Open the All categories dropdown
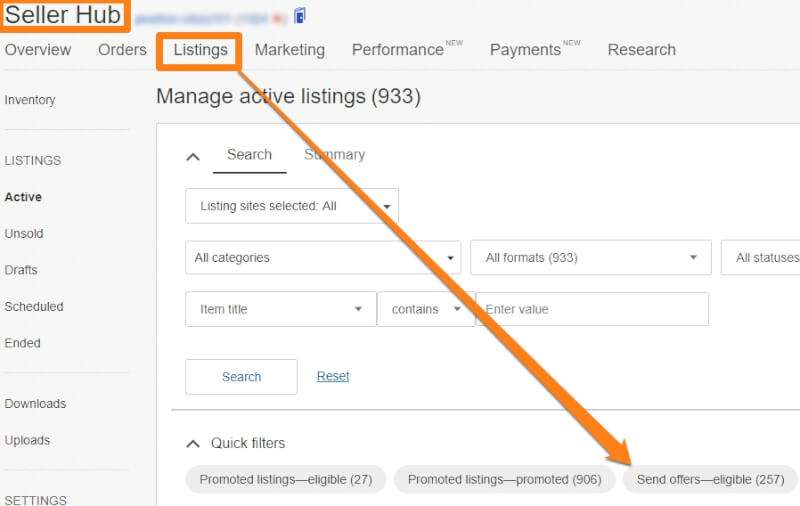Viewport: 800px width, 506px height. [x=323, y=258]
